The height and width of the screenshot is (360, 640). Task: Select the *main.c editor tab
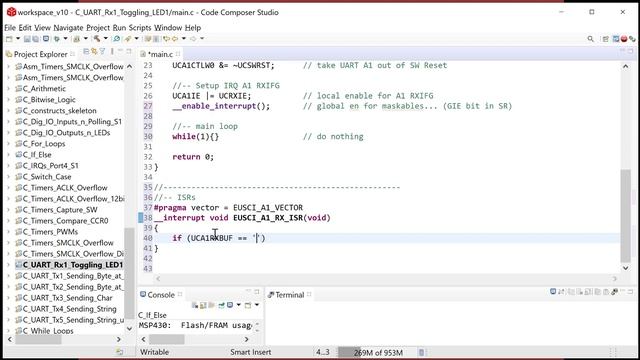160,54
